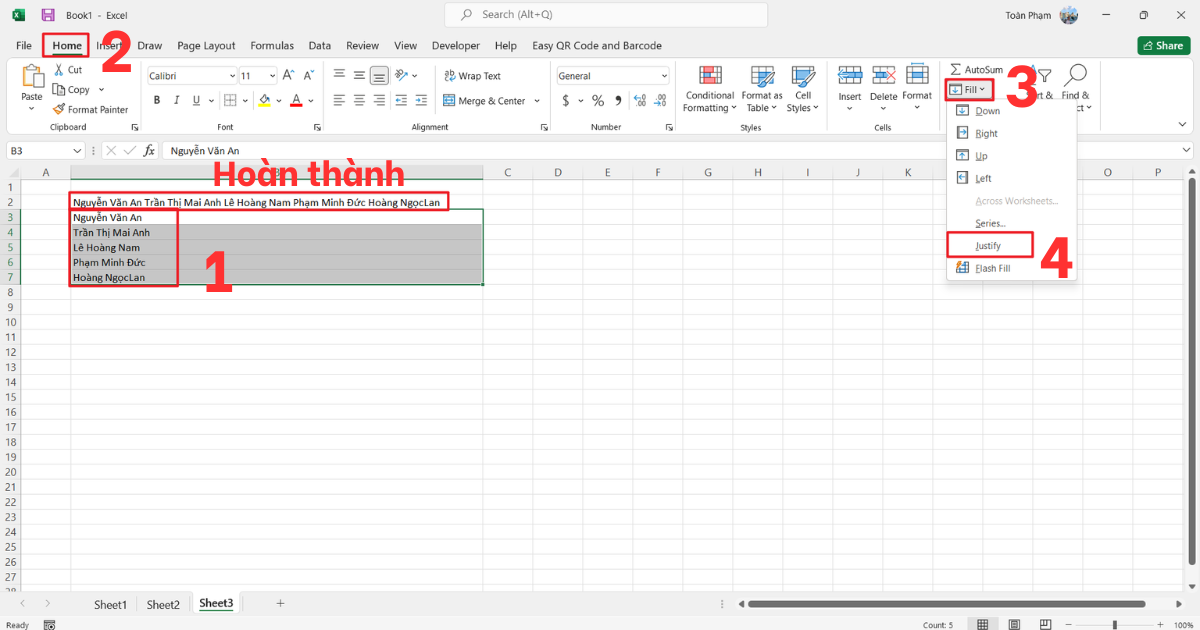Click the Cut scissors icon
Image resolution: width=1200 pixels, height=630 pixels.
58,70
